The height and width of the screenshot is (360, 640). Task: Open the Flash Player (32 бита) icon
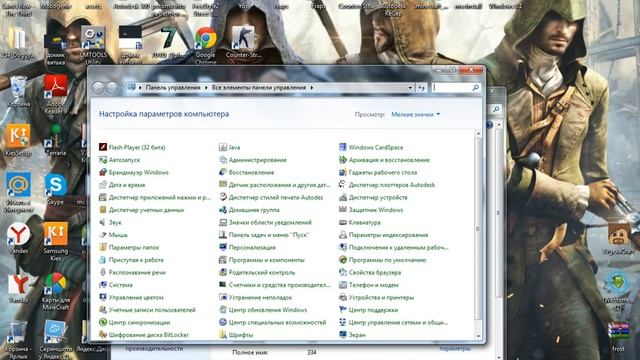pos(103,147)
